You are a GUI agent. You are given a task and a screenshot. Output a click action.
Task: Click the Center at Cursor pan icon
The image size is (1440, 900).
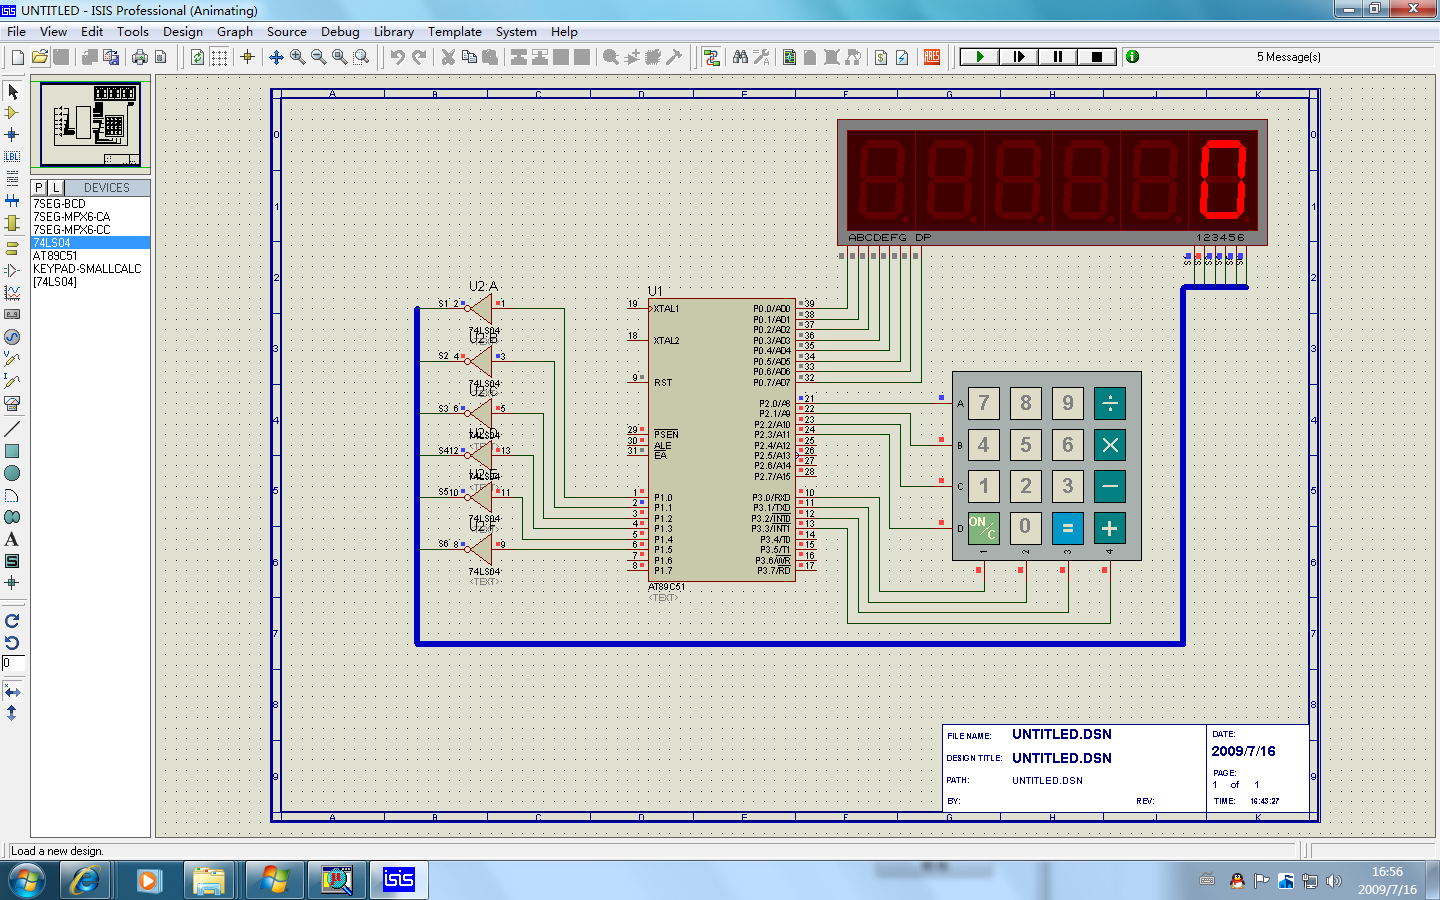tap(276, 57)
